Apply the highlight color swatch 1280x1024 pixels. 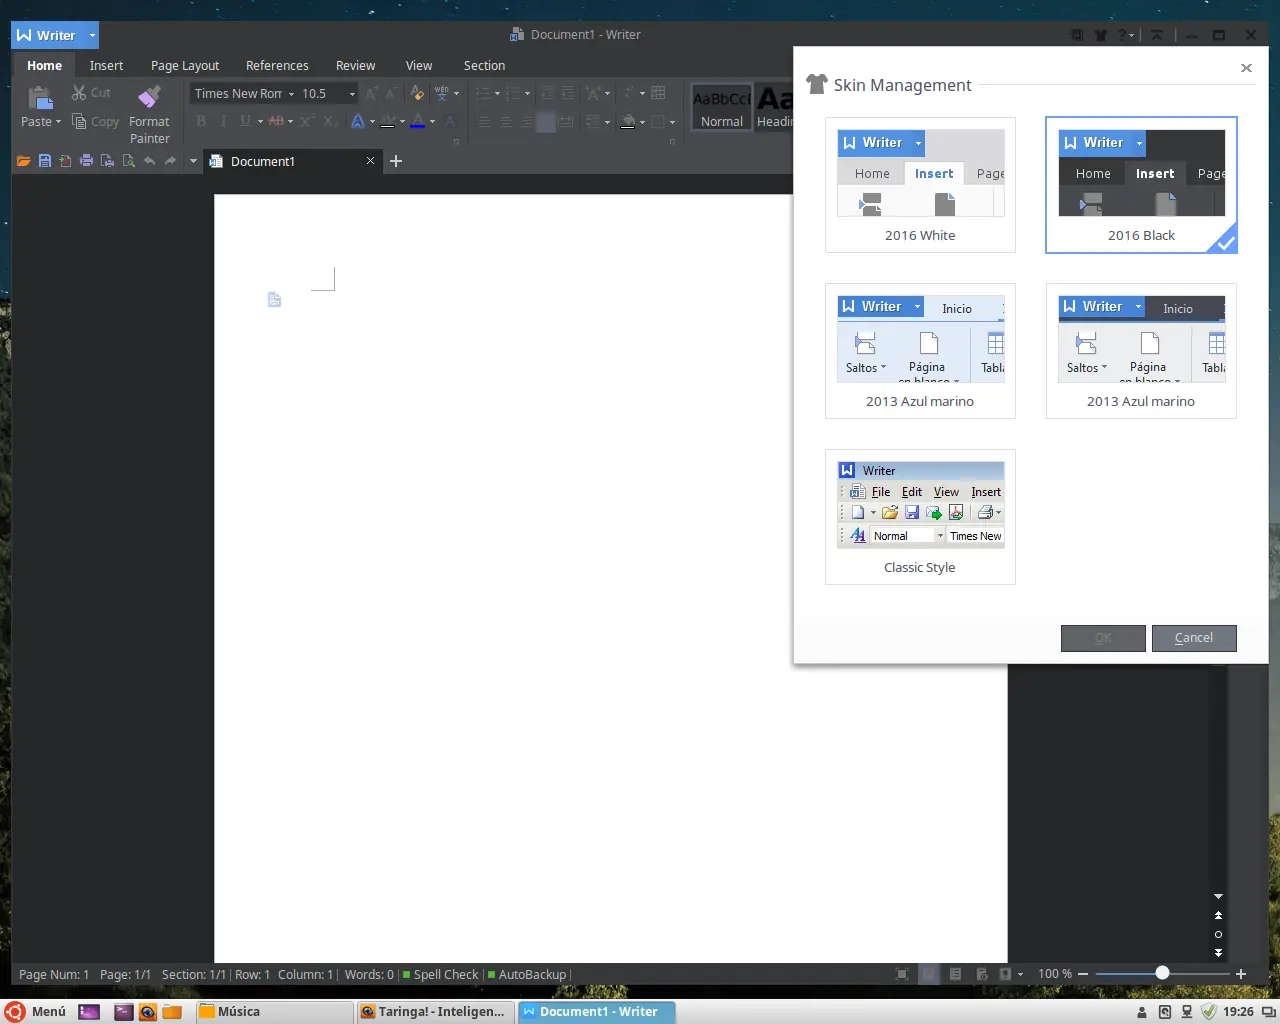tap(388, 121)
